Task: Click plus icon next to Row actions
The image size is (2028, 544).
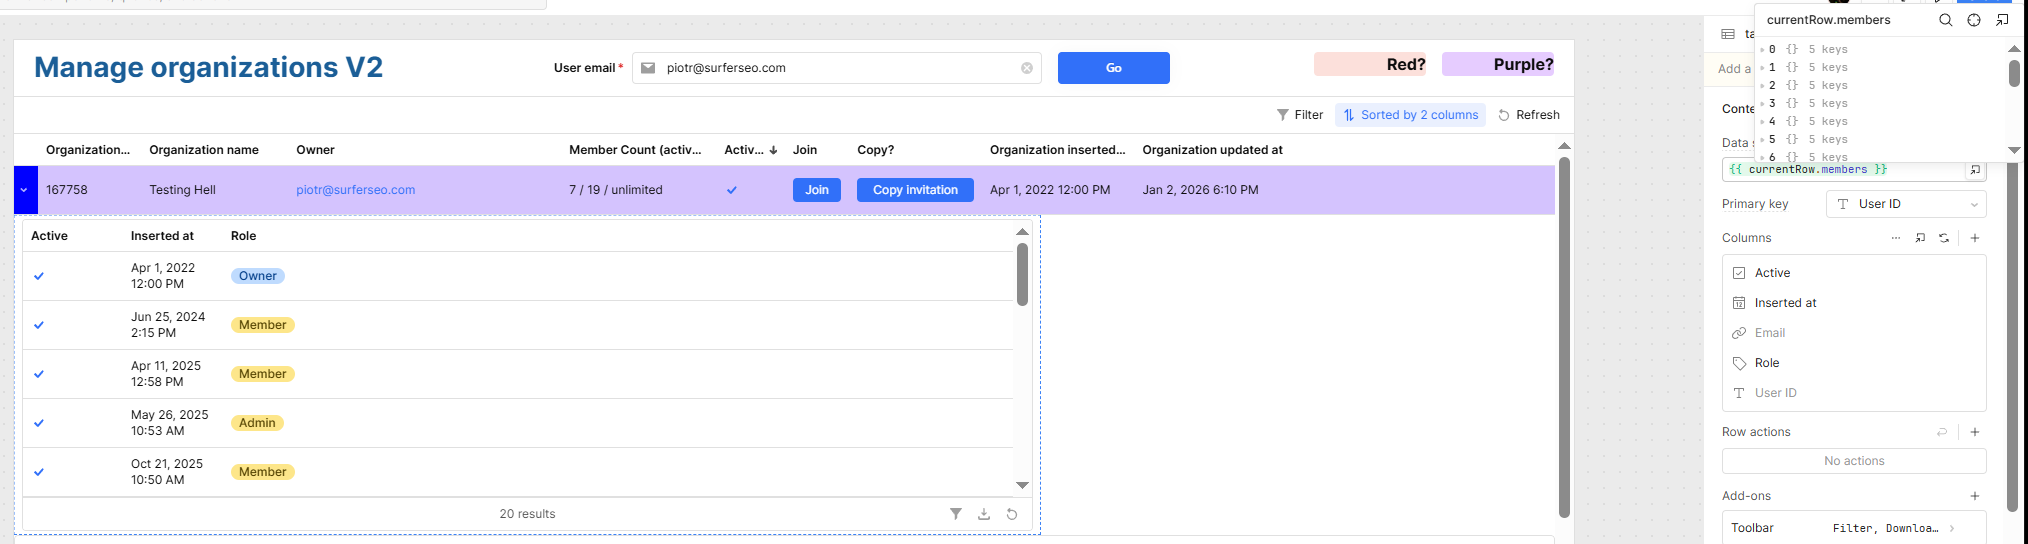Action: 1975,432
